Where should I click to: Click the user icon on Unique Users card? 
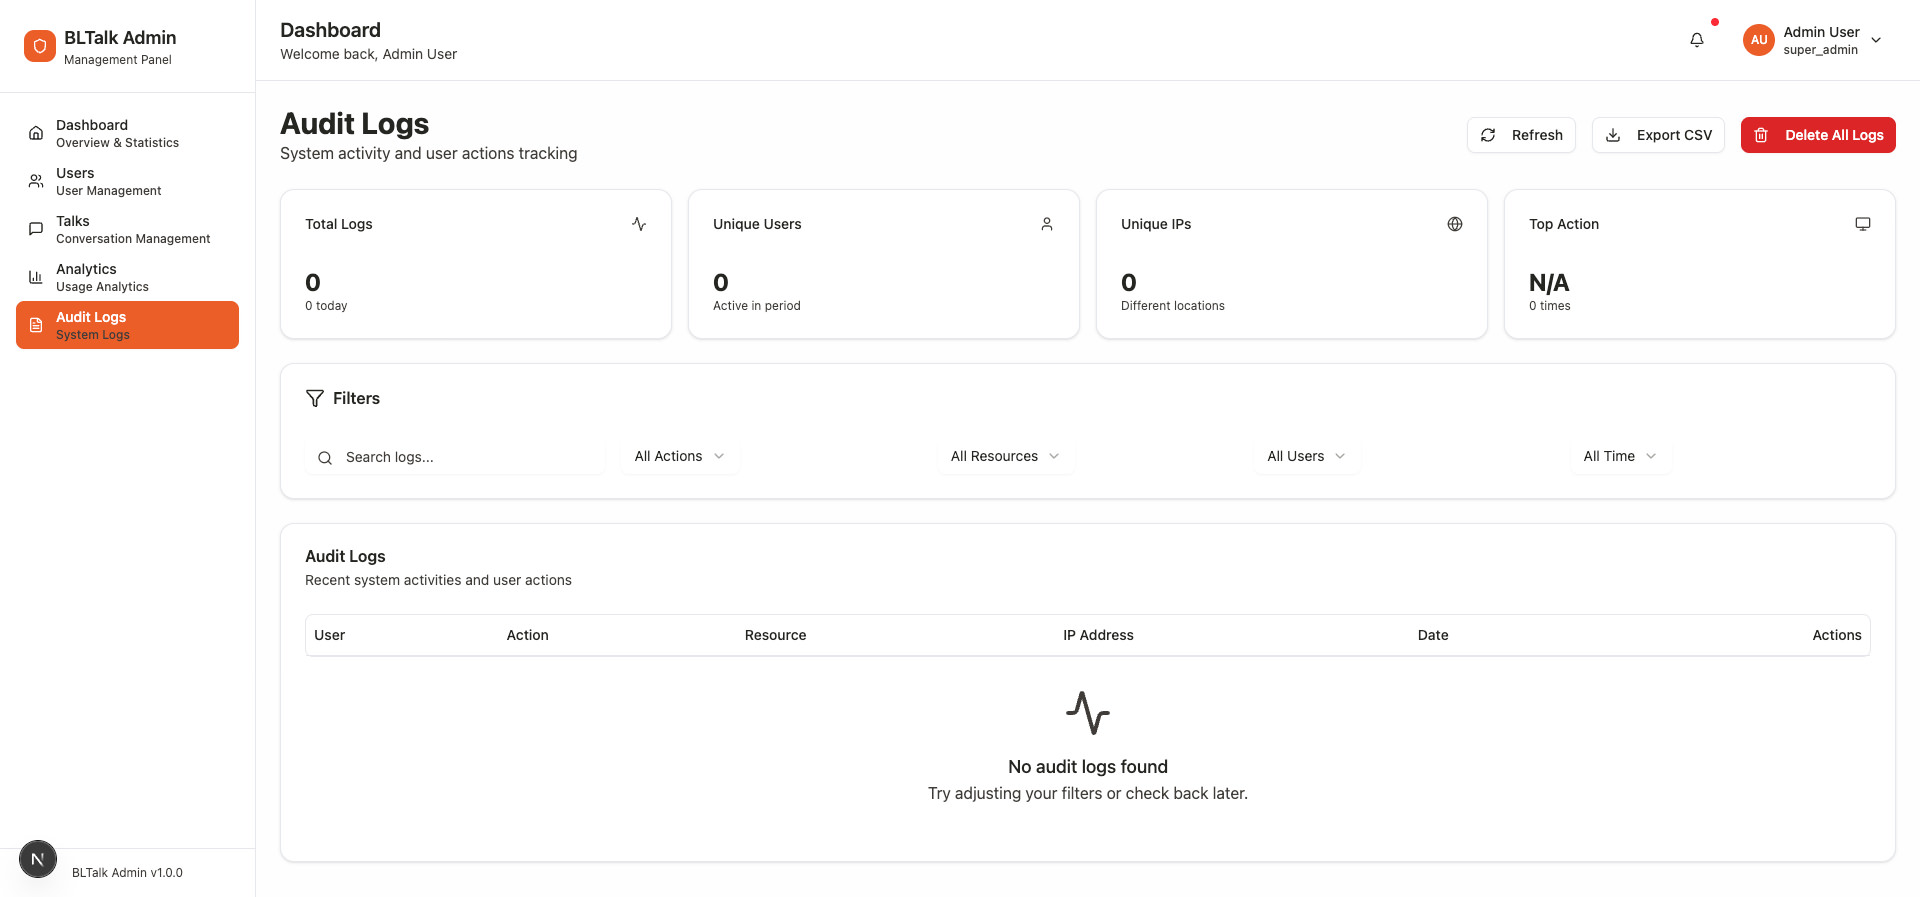1047,224
